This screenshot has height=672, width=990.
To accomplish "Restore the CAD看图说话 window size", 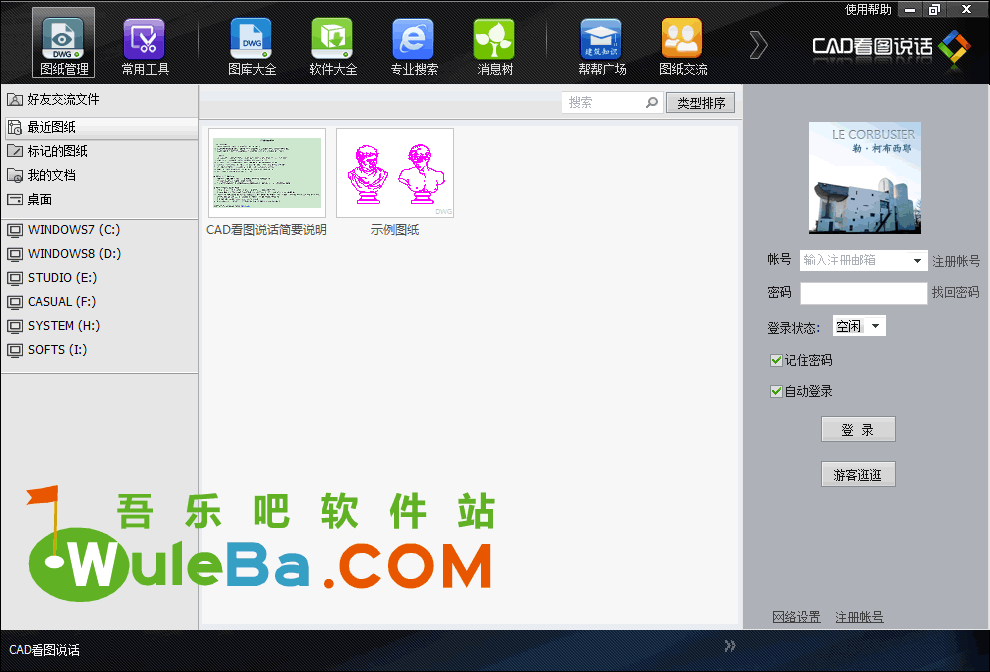I will [934, 9].
